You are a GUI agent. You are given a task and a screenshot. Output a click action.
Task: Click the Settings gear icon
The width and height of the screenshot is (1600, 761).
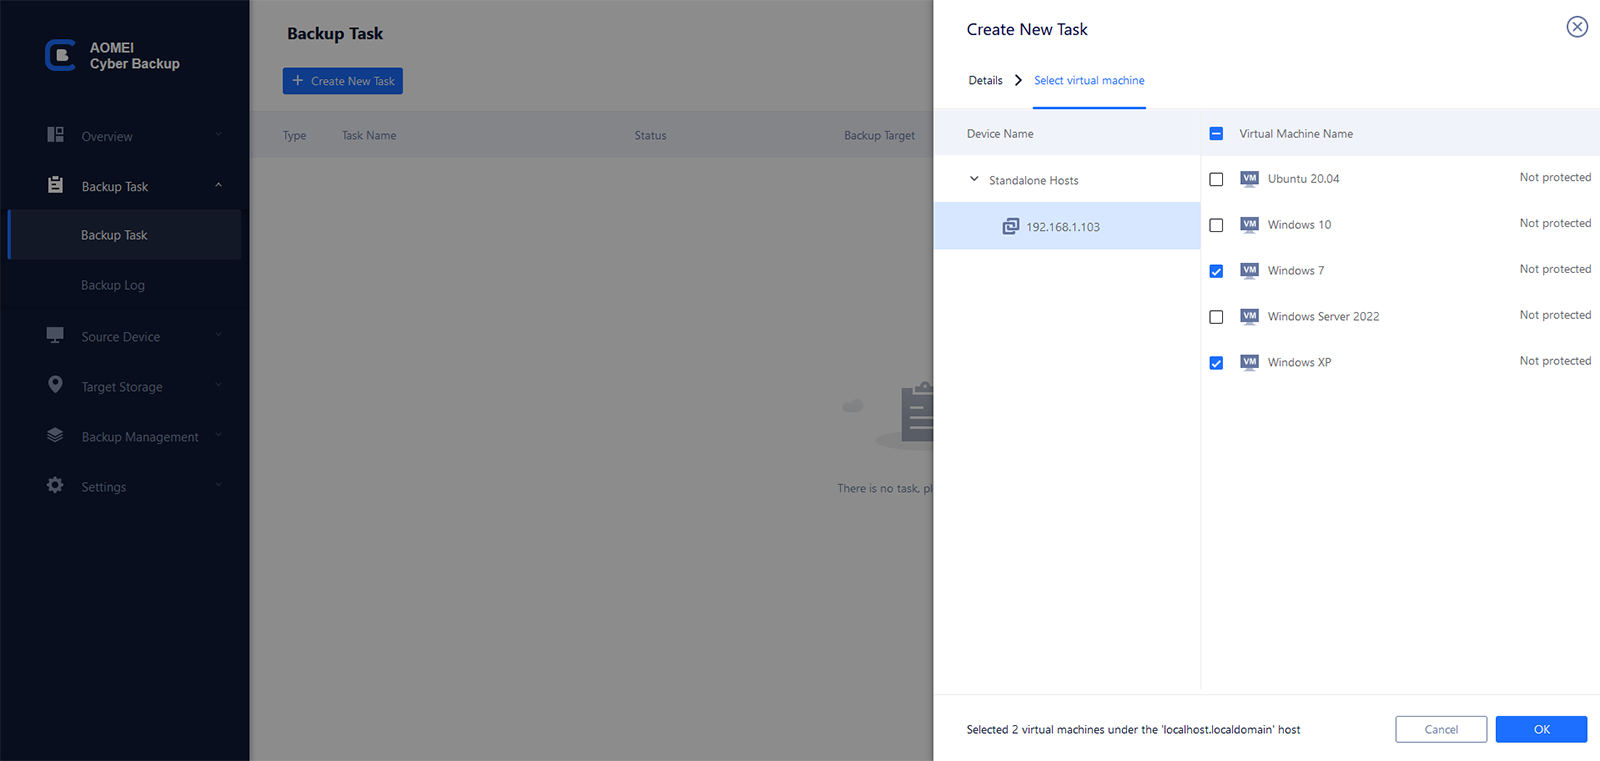click(56, 485)
